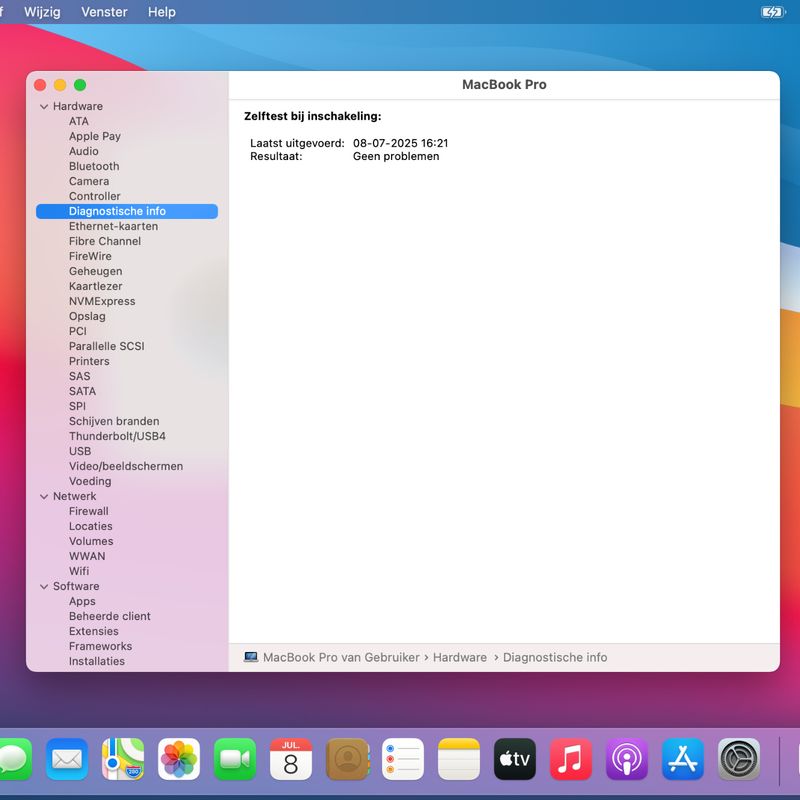The height and width of the screenshot is (800, 800).
Task: Select NVMExpress in the sidebar
Action: [102, 302]
